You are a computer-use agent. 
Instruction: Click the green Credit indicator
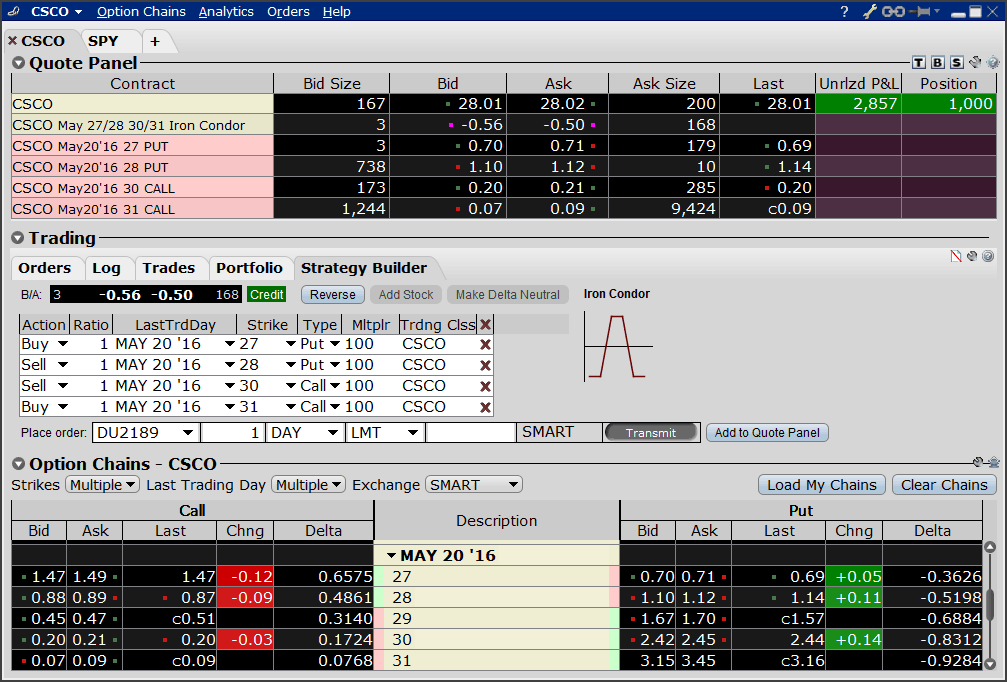tap(267, 295)
